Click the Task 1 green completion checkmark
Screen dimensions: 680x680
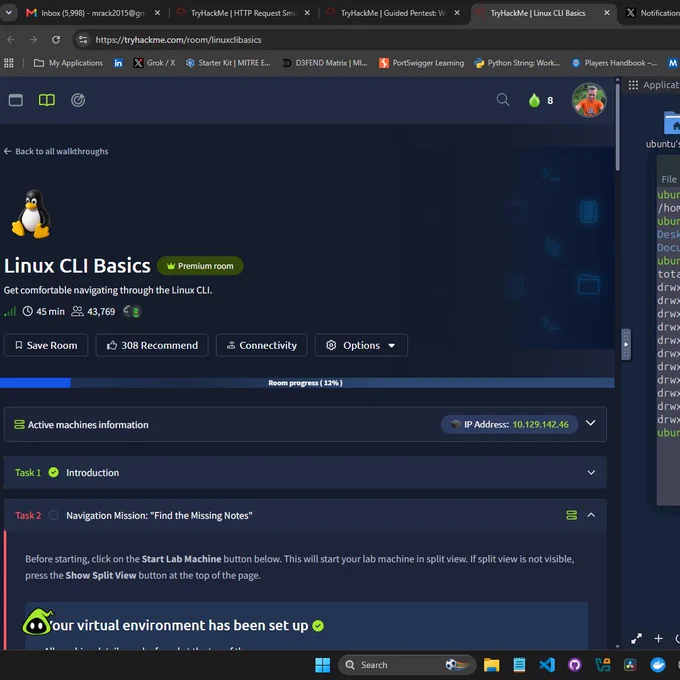54,472
